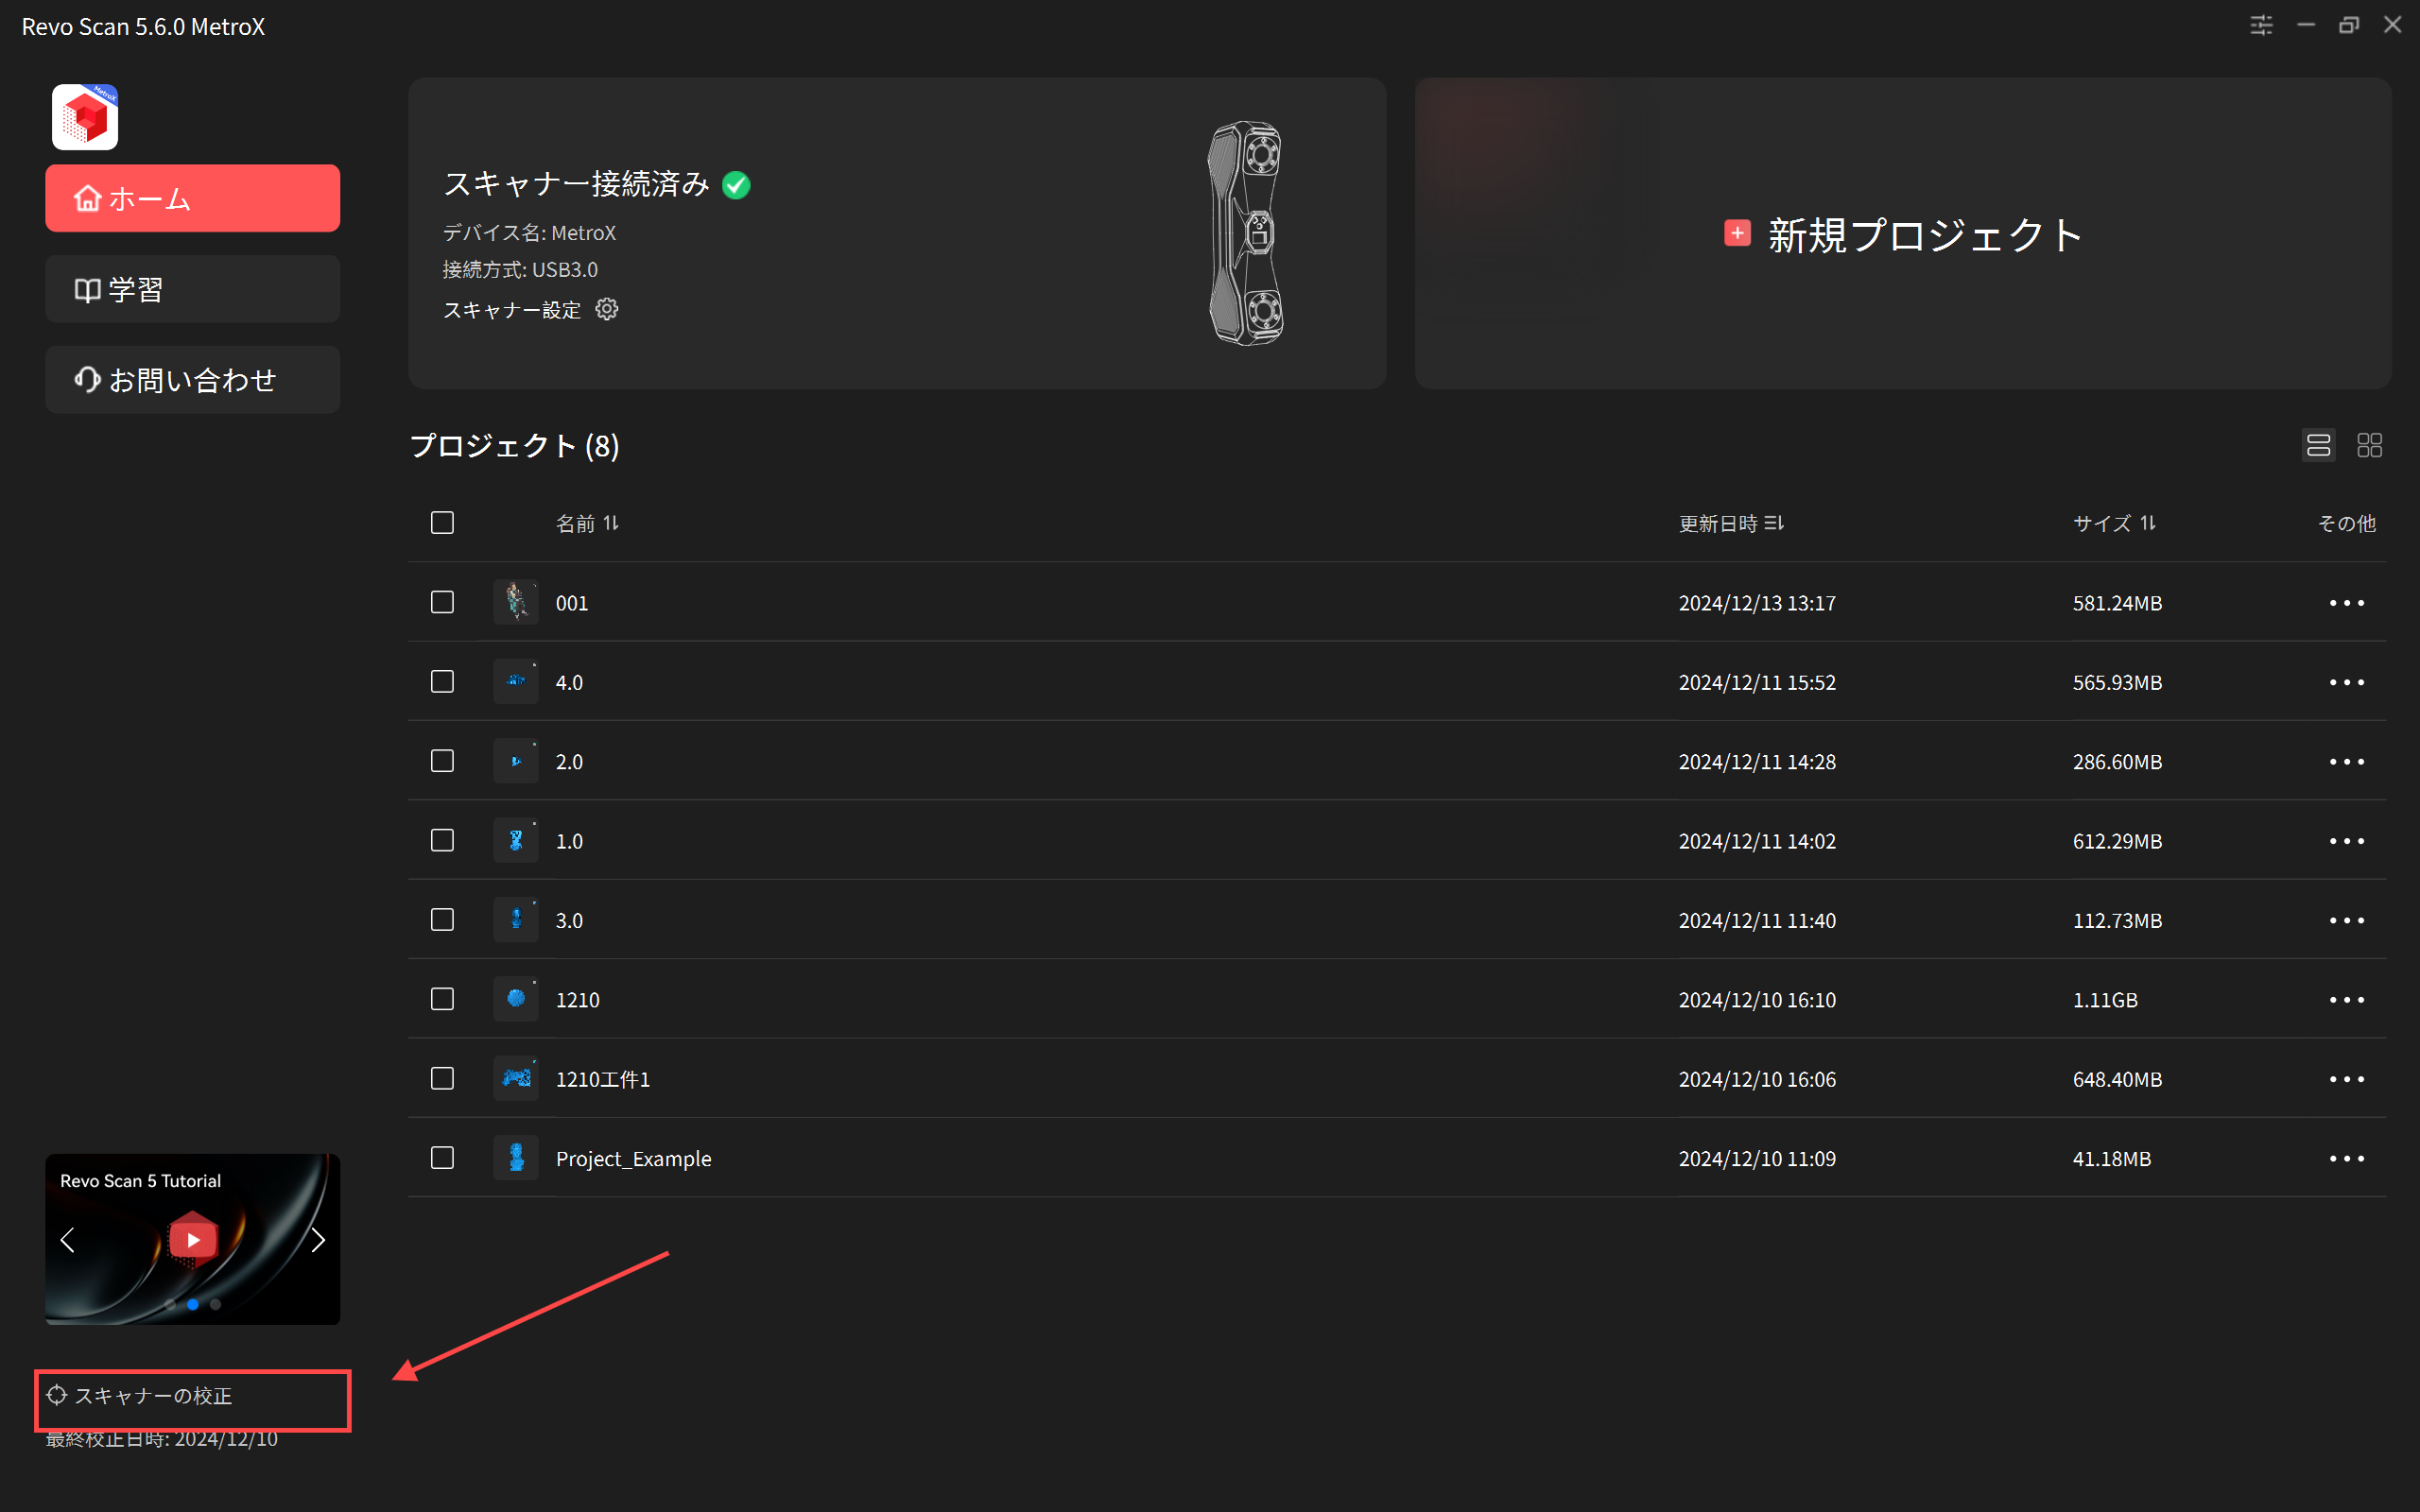2420x1512 pixels.
Task: Select all projects checkbox in header
Action: [x=442, y=523]
